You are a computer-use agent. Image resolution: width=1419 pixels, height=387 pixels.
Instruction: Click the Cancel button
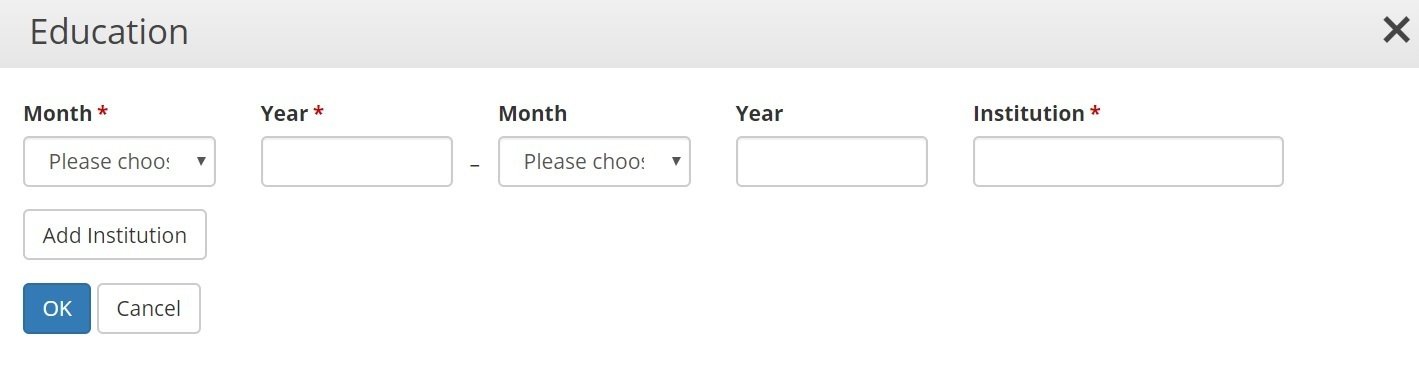[149, 308]
